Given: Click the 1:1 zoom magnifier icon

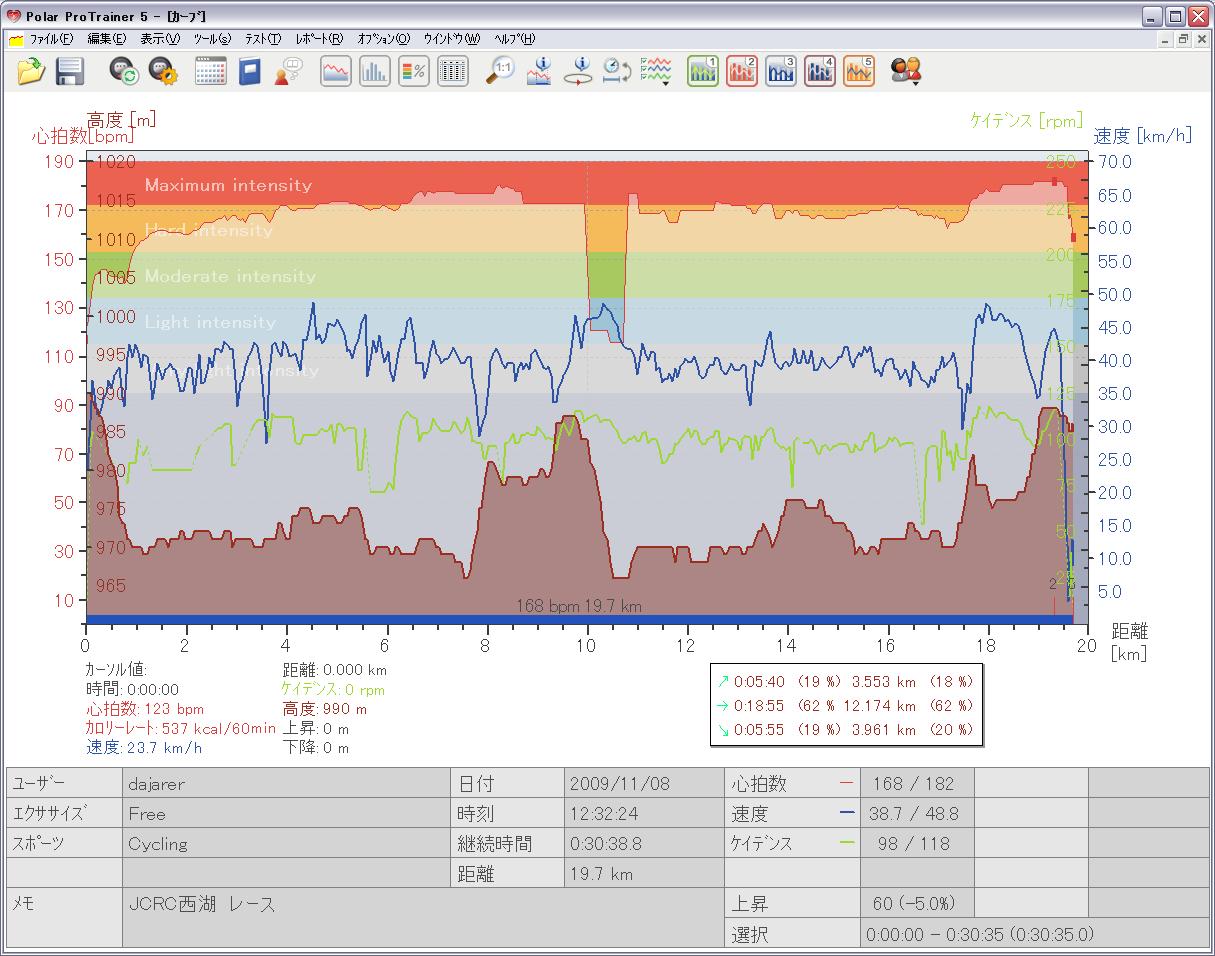Looking at the screenshot, I should click(500, 71).
